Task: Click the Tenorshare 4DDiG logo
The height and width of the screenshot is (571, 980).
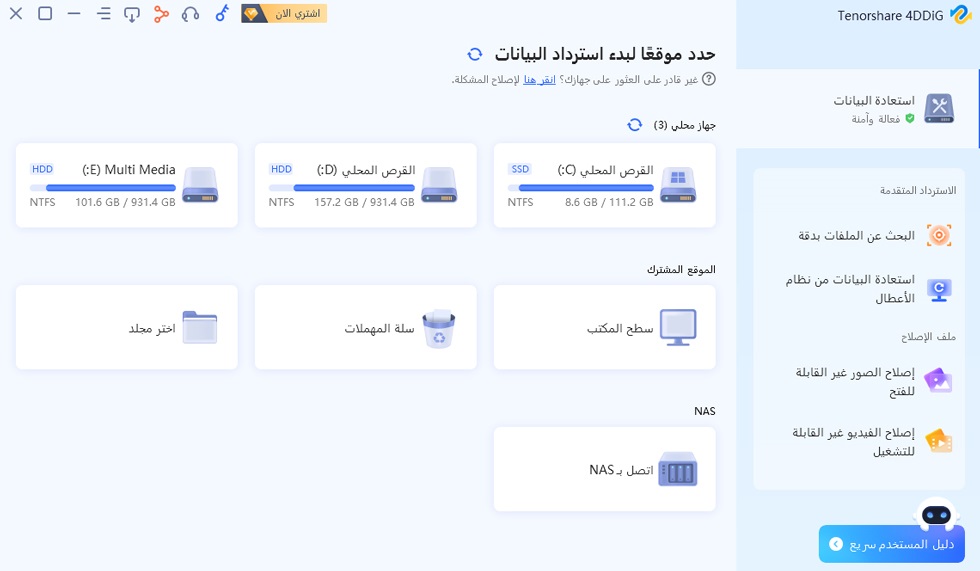Action: point(960,15)
